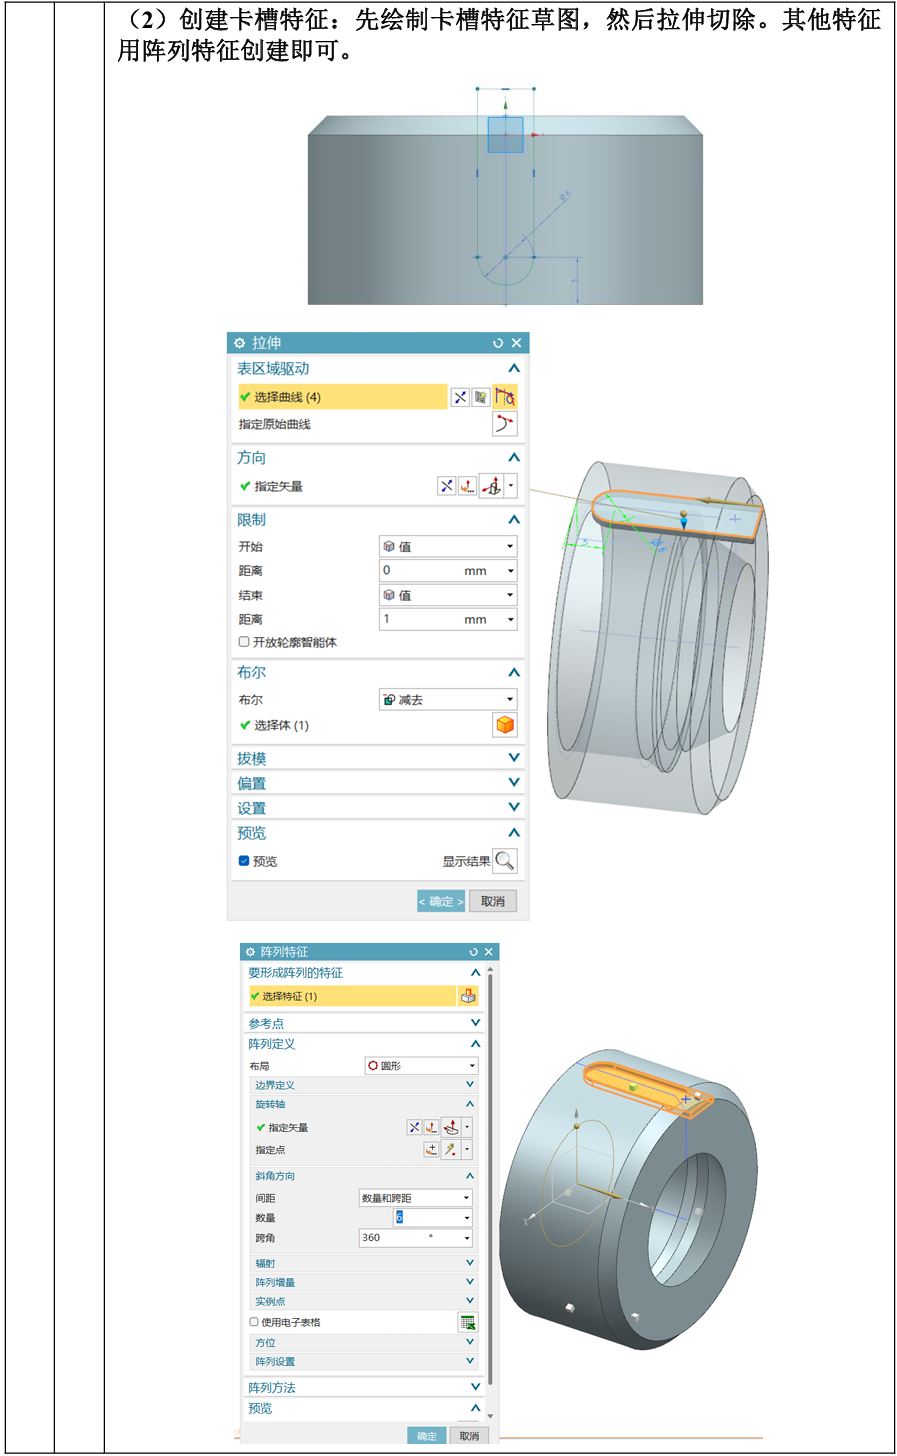Open the vector dropdown arrow in the 旋转轴 section
897x1456 pixels.
pyautogui.click(x=467, y=1127)
